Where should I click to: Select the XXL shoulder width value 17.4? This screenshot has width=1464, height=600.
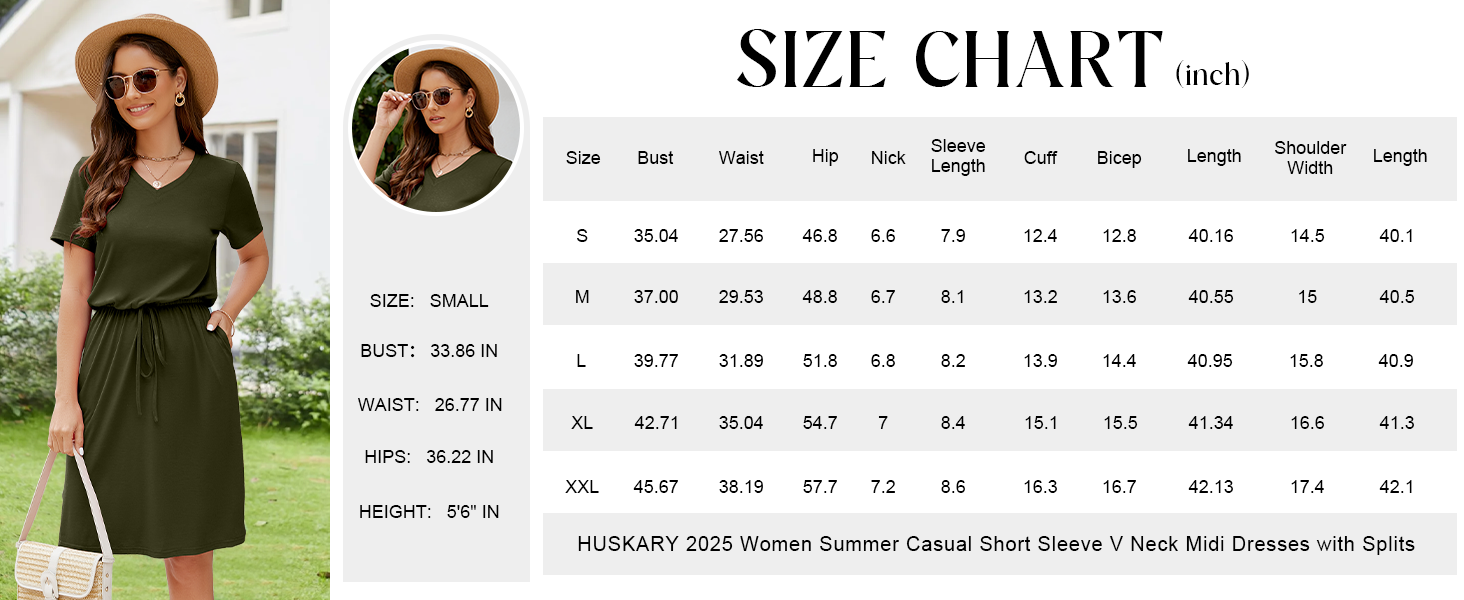tap(1307, 487)
